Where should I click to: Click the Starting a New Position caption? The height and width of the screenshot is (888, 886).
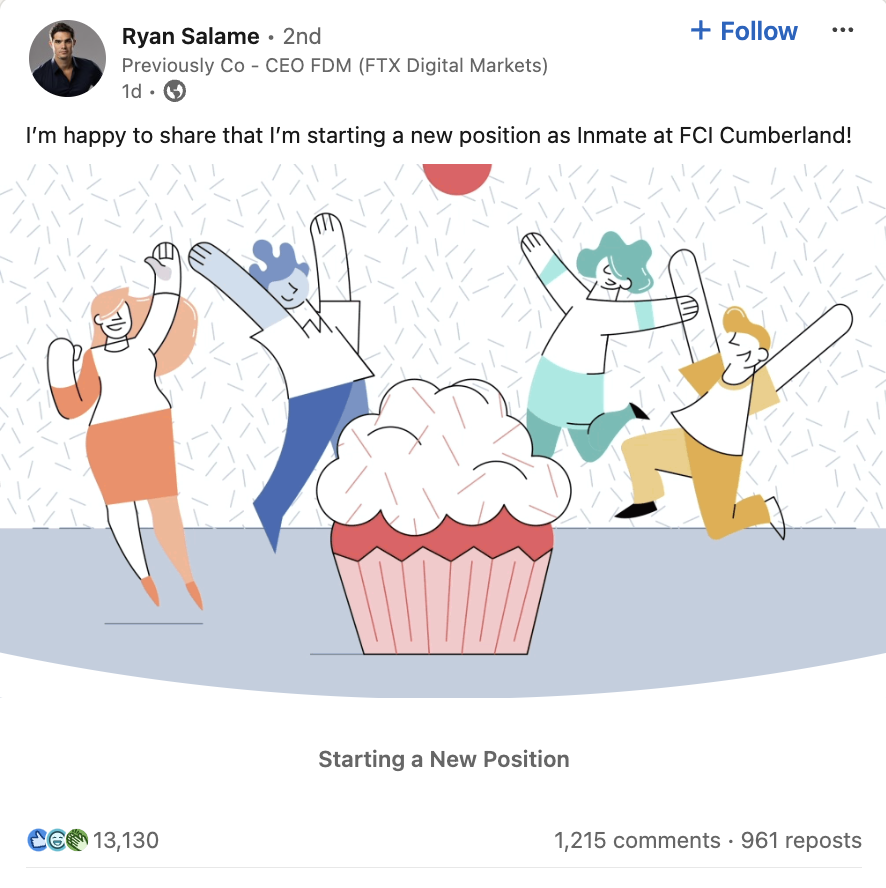444,759
